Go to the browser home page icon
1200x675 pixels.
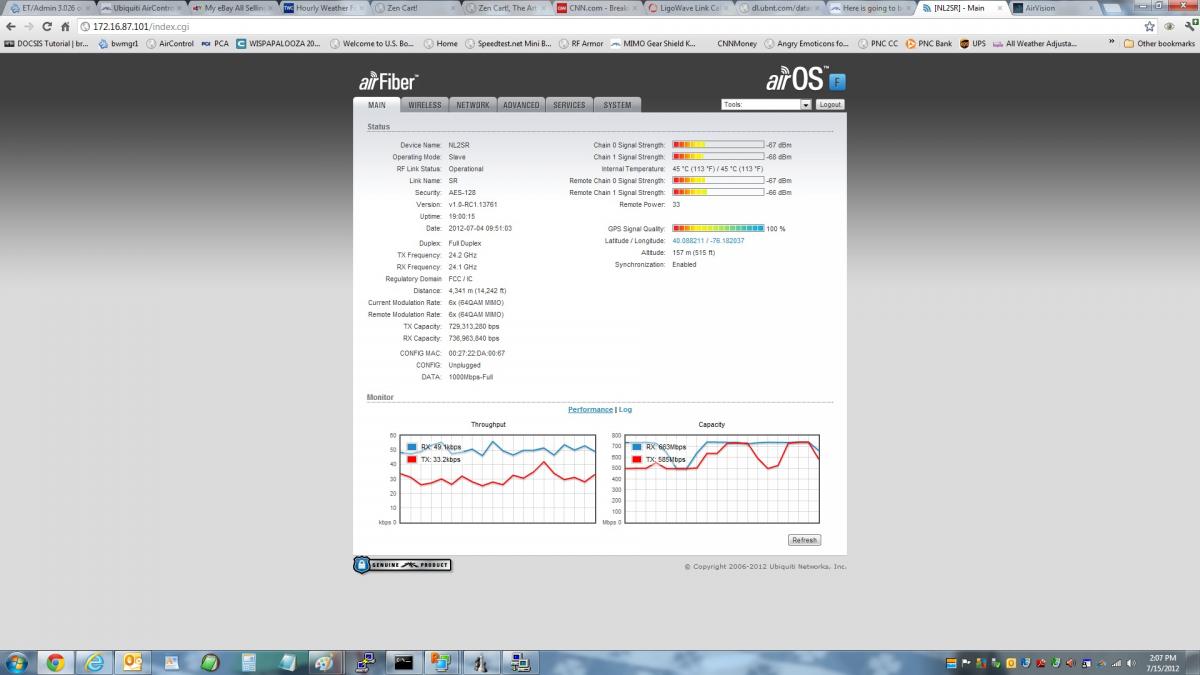(x=65, y=27)
